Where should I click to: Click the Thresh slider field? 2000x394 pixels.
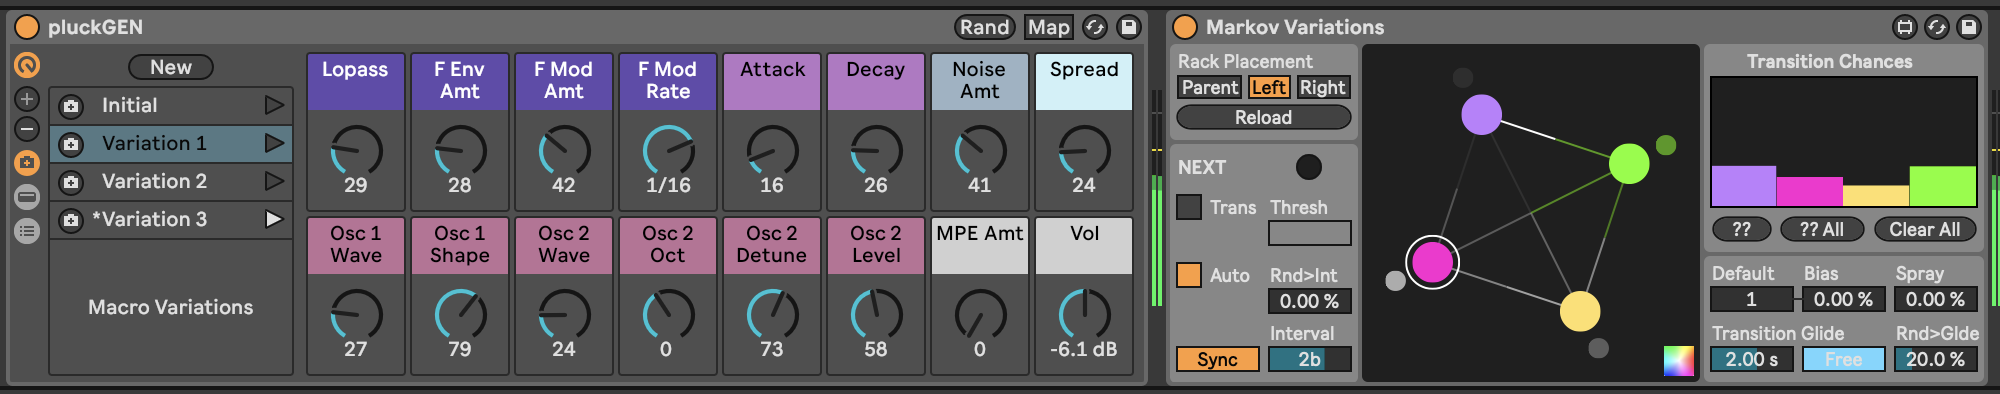tap(1310, 233)
